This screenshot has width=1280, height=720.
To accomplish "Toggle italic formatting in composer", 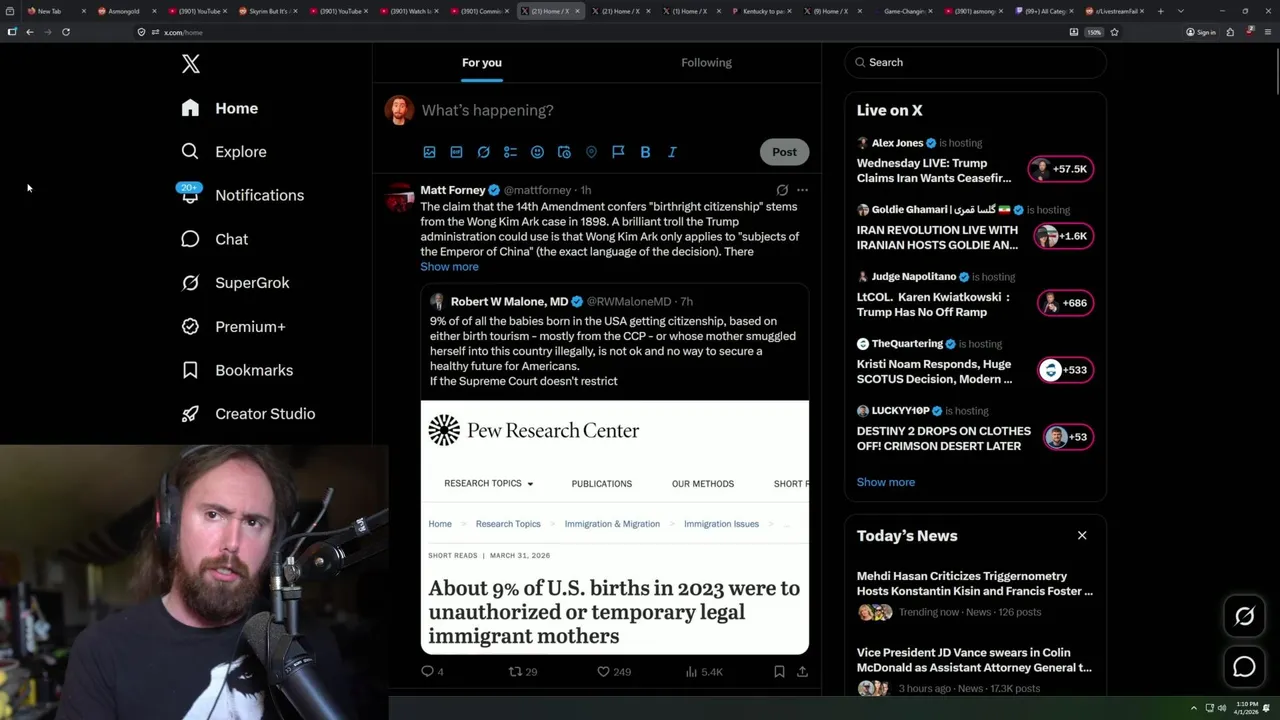I will click(672, 152).
